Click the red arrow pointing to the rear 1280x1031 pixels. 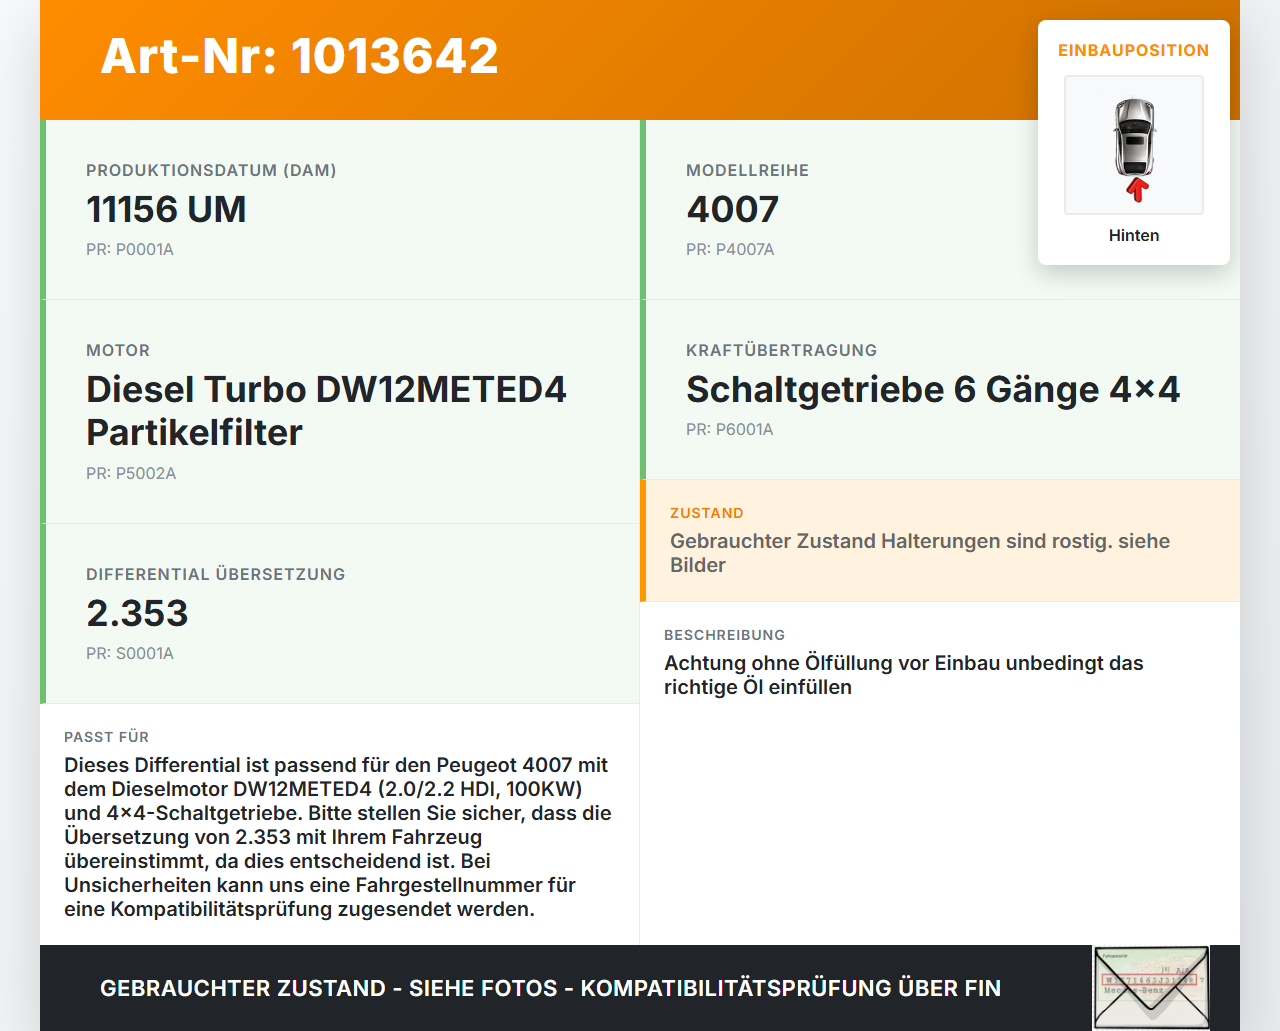pyautogui.click(x=1133, y=190)
